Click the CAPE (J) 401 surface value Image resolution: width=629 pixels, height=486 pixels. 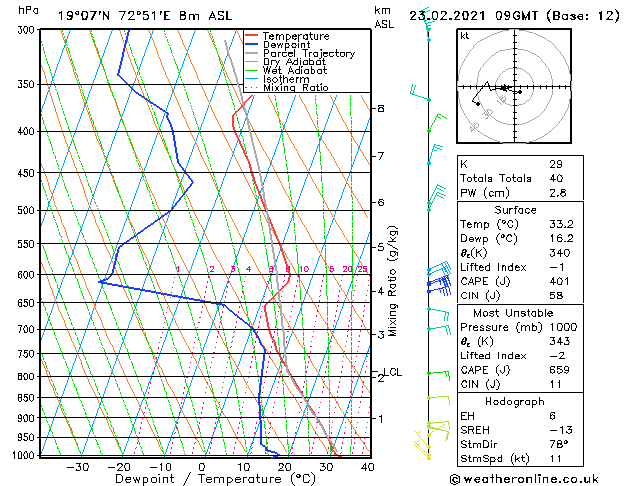click(559, 281)
